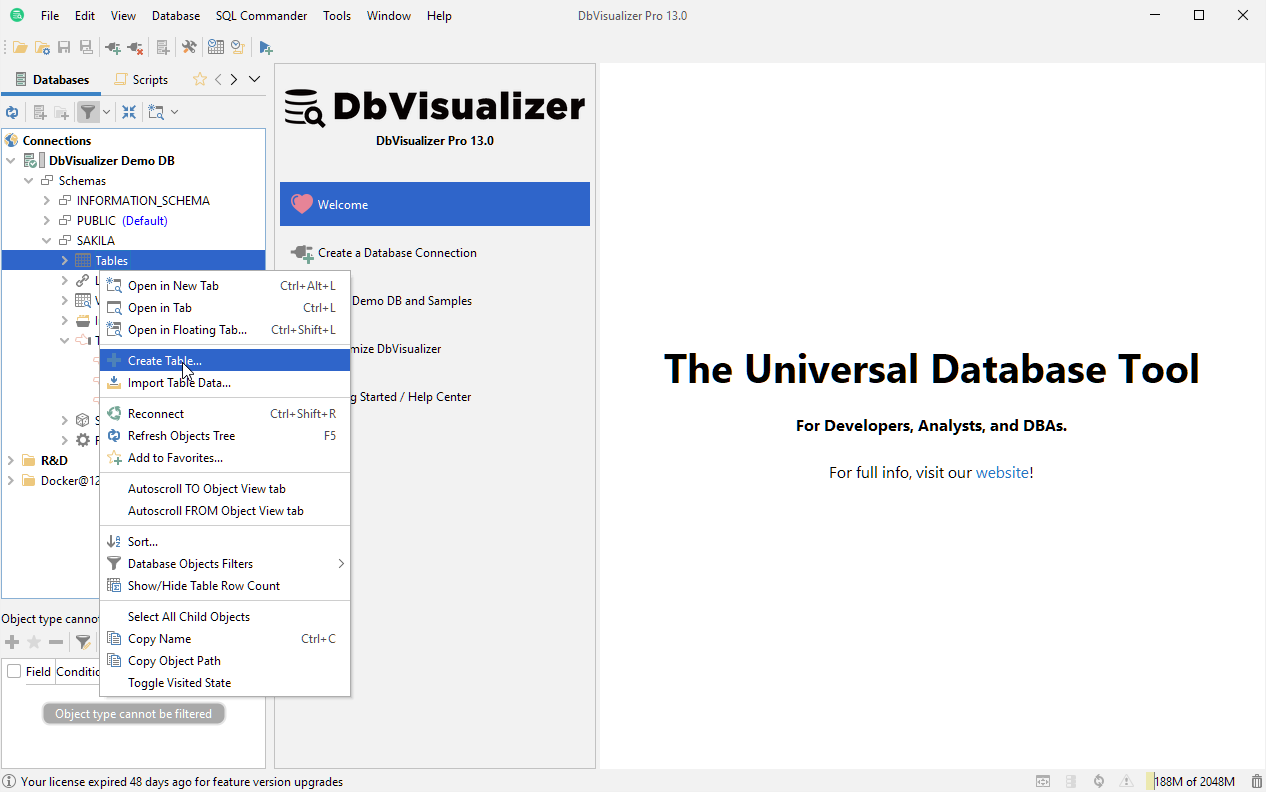Screen dimensions: 1266x792
Task: Click Toggle Visited State in the context menu
Action: 225,682
